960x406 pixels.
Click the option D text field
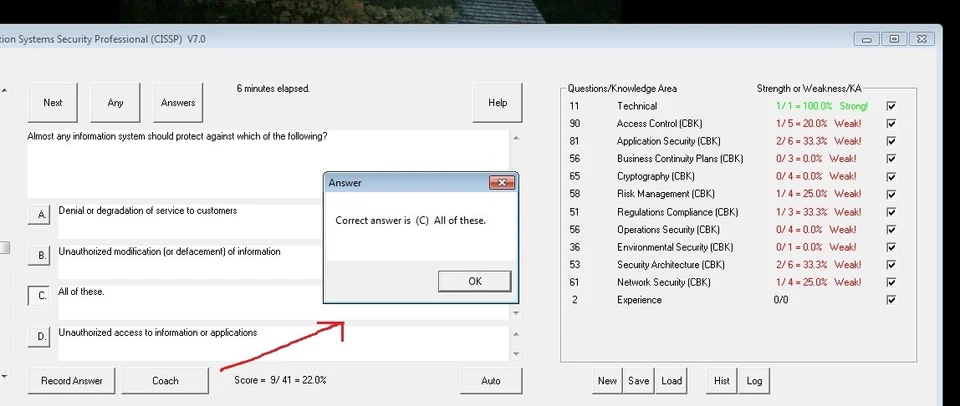click(283, 344)
